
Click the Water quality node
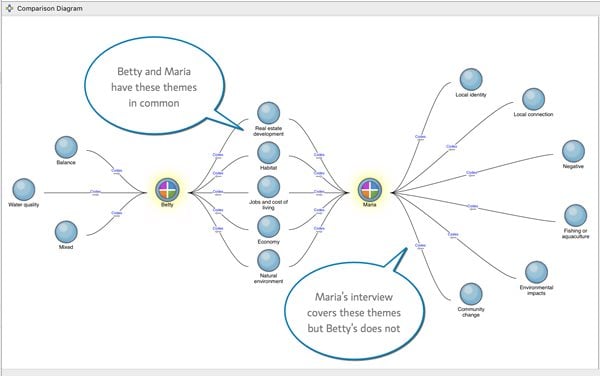click(24, 190)
